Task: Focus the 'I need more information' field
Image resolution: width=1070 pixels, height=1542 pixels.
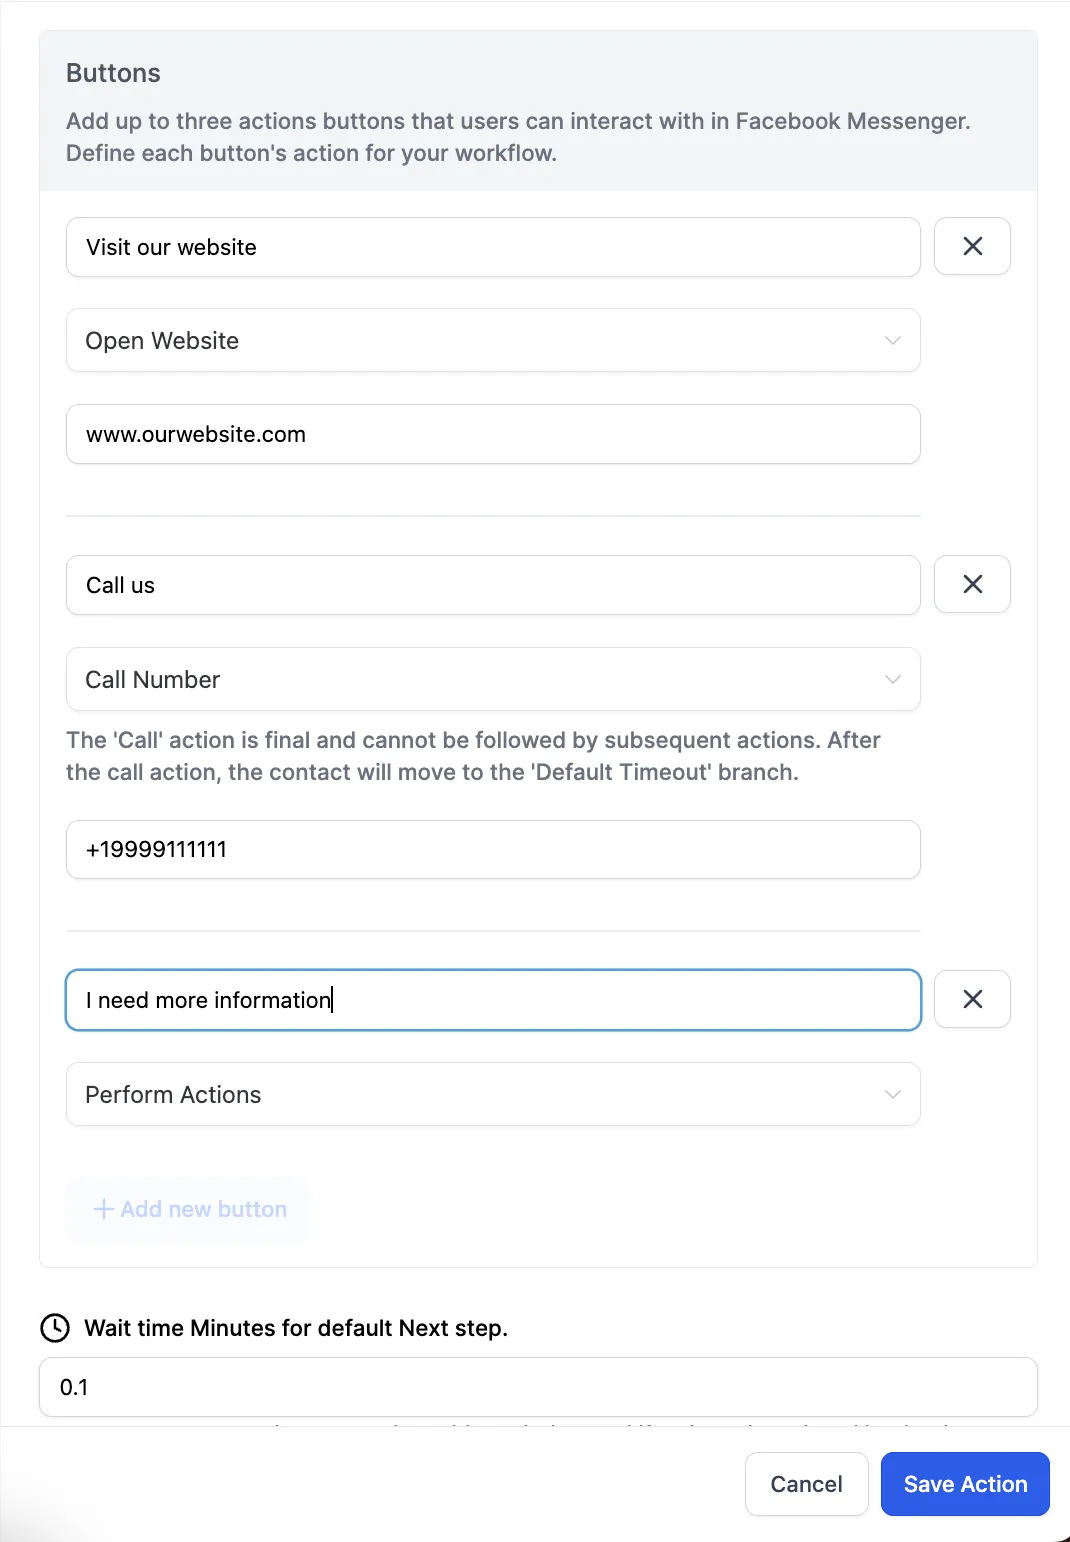Action: coord(493,1000)
